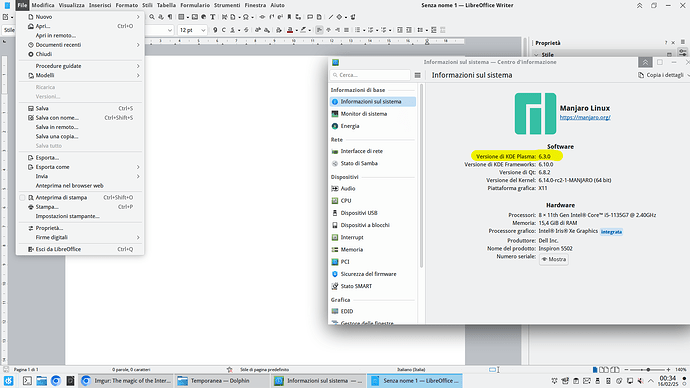Select the draw line tool icon
This screenshot has width=690, height=388.
[x=330, y=17]
